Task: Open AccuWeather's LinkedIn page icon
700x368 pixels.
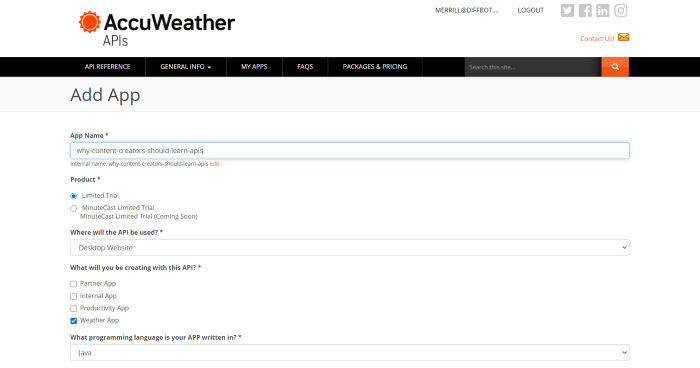Action: 603,10
